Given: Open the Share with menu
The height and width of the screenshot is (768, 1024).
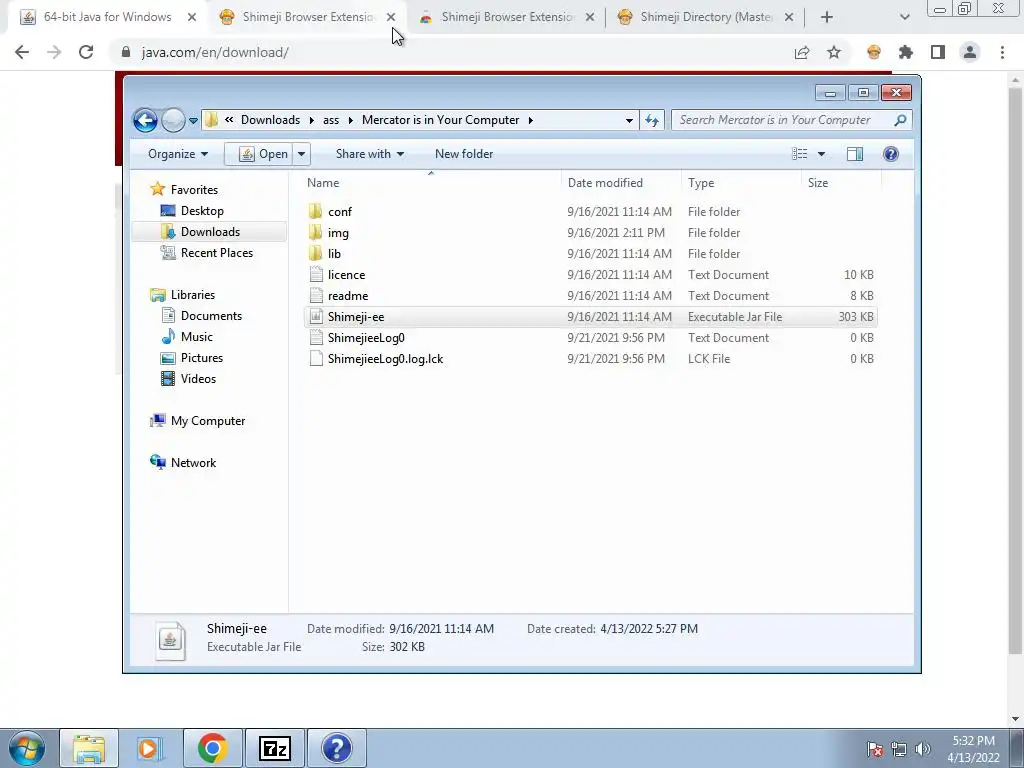Looking at the screenshot, I should pyautogui.click(x=370, y=154).
